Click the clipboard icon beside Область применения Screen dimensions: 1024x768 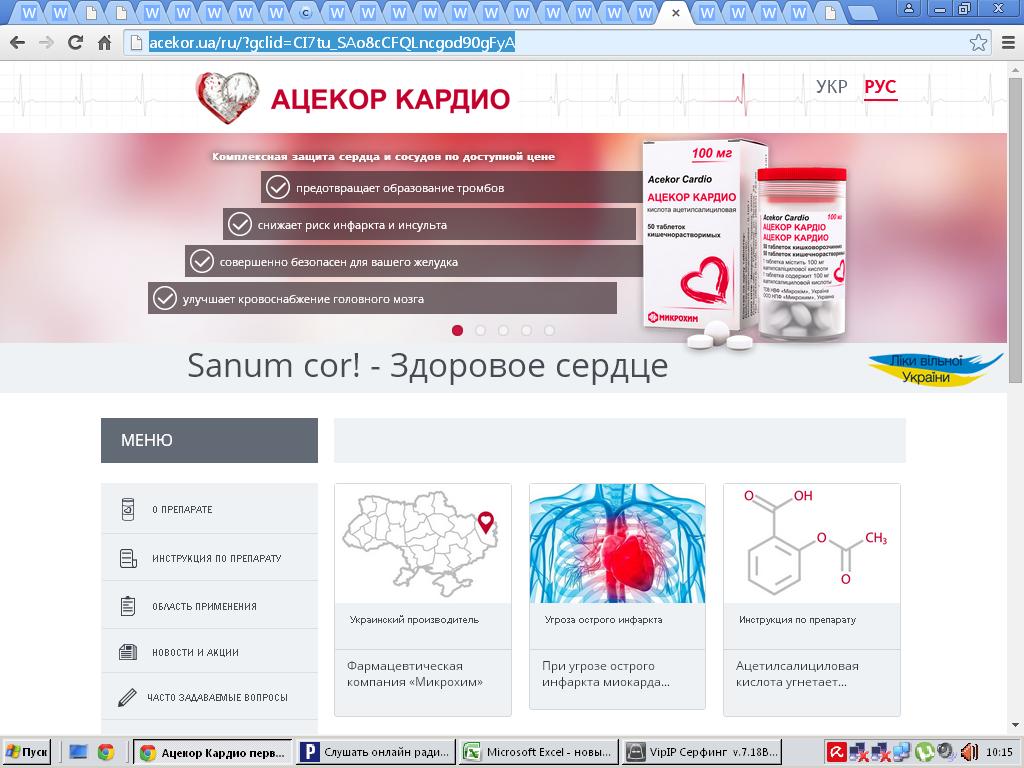128,606
